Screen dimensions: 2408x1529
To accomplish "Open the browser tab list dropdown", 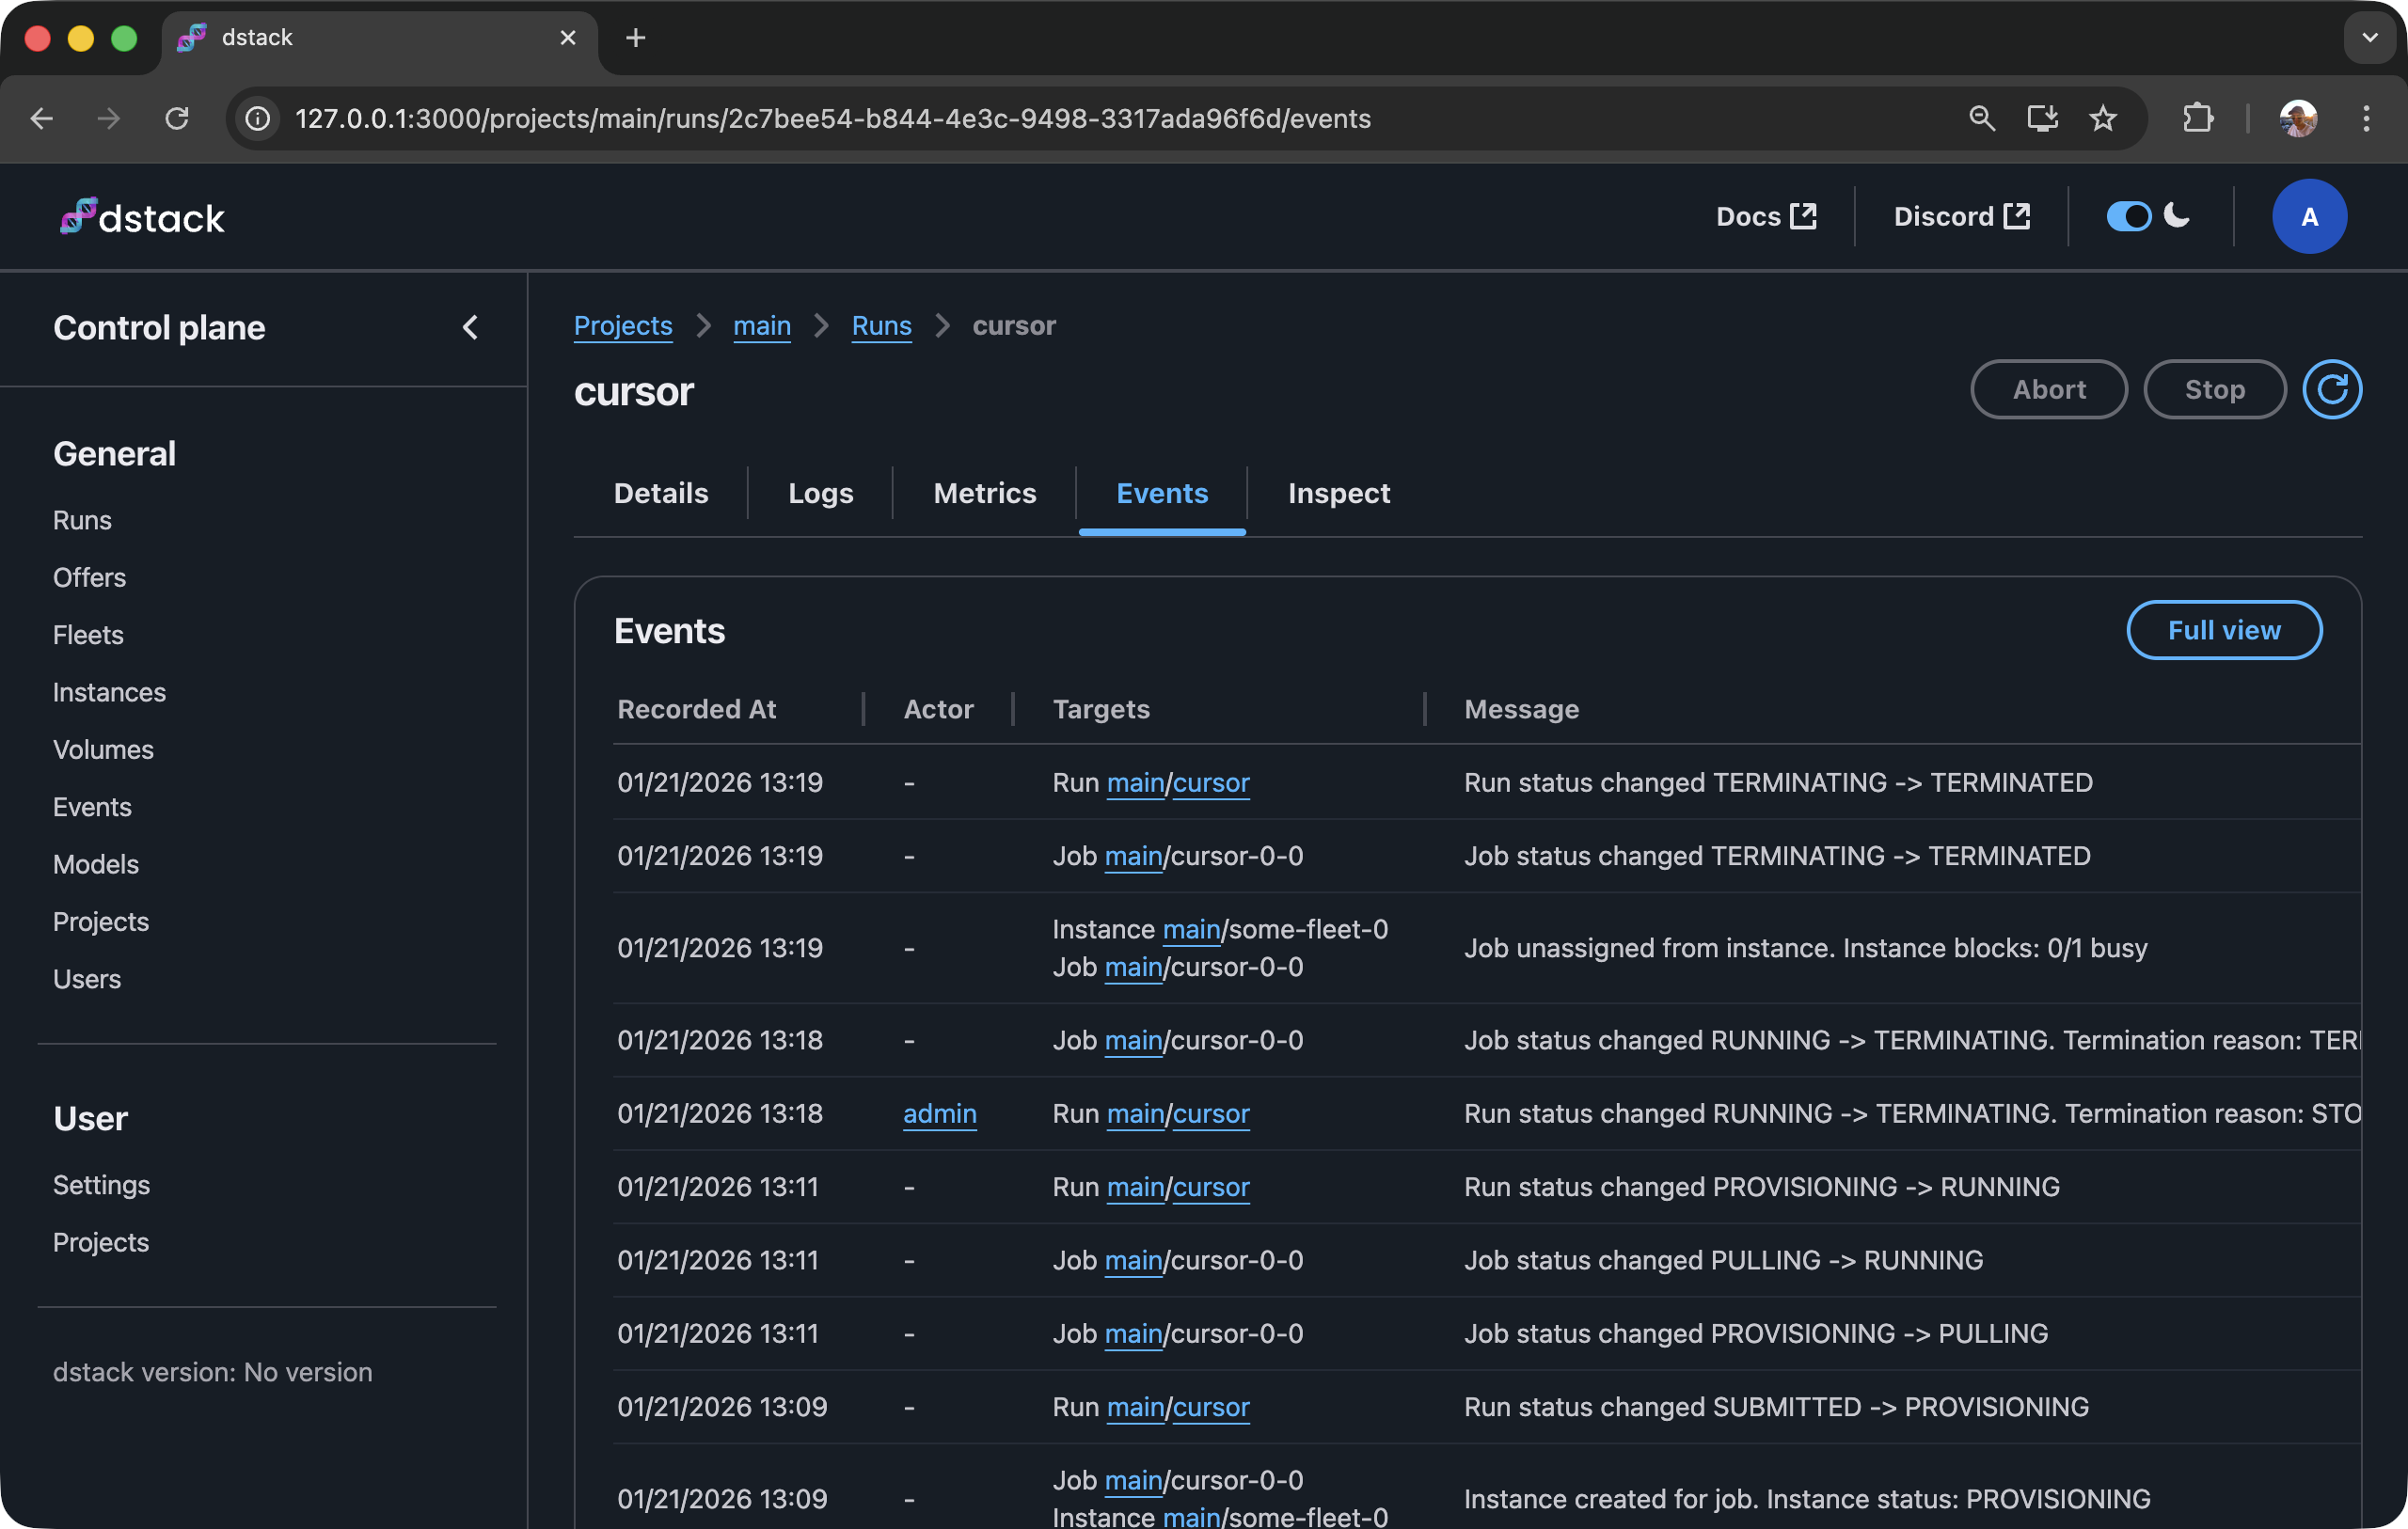I will pos(2369,38).
